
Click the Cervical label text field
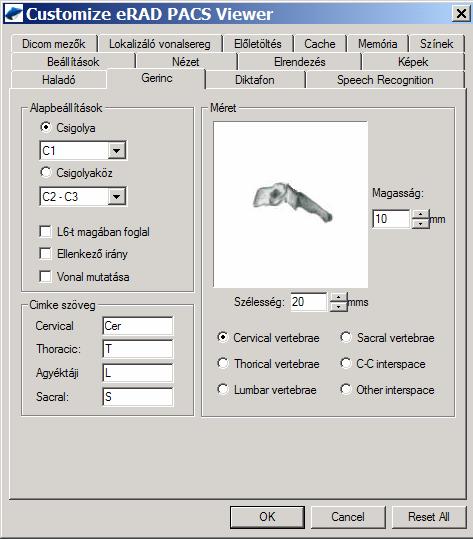(x=138, y=326)
